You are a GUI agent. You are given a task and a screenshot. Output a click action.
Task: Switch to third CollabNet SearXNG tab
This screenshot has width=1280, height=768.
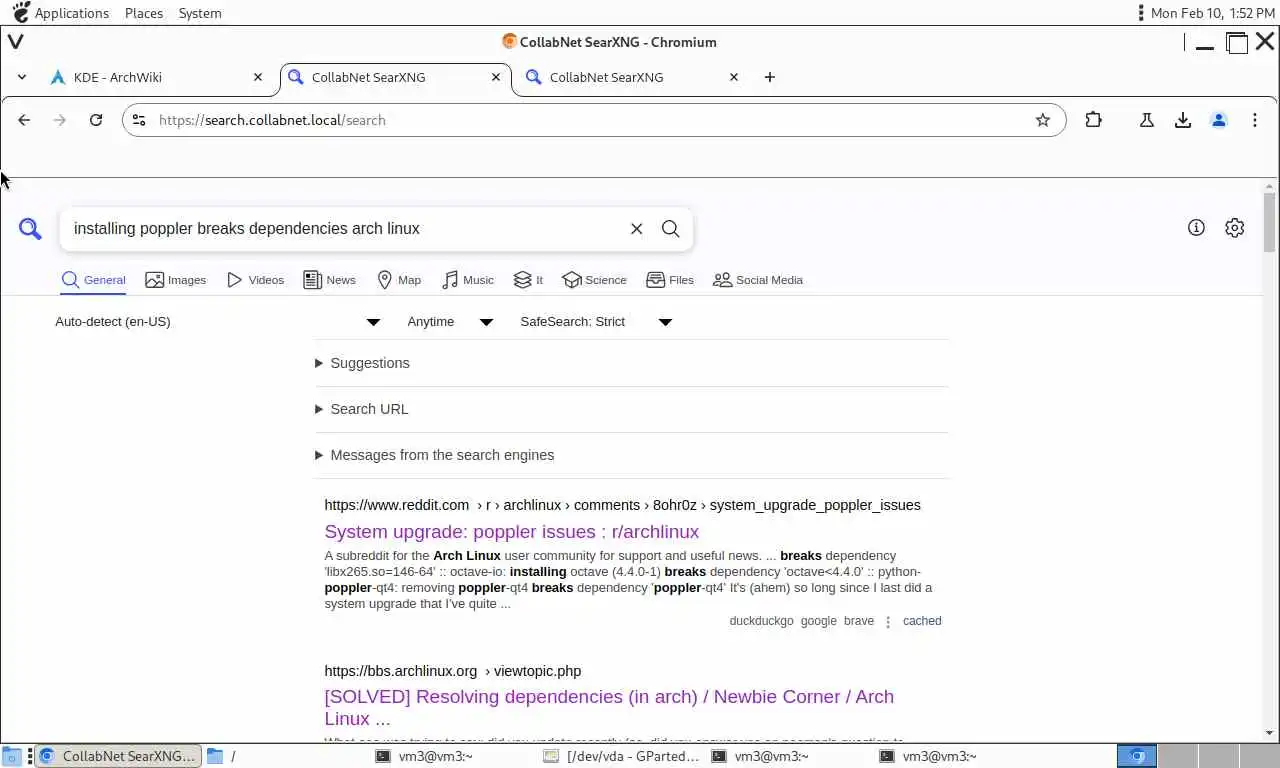[630, 77]
